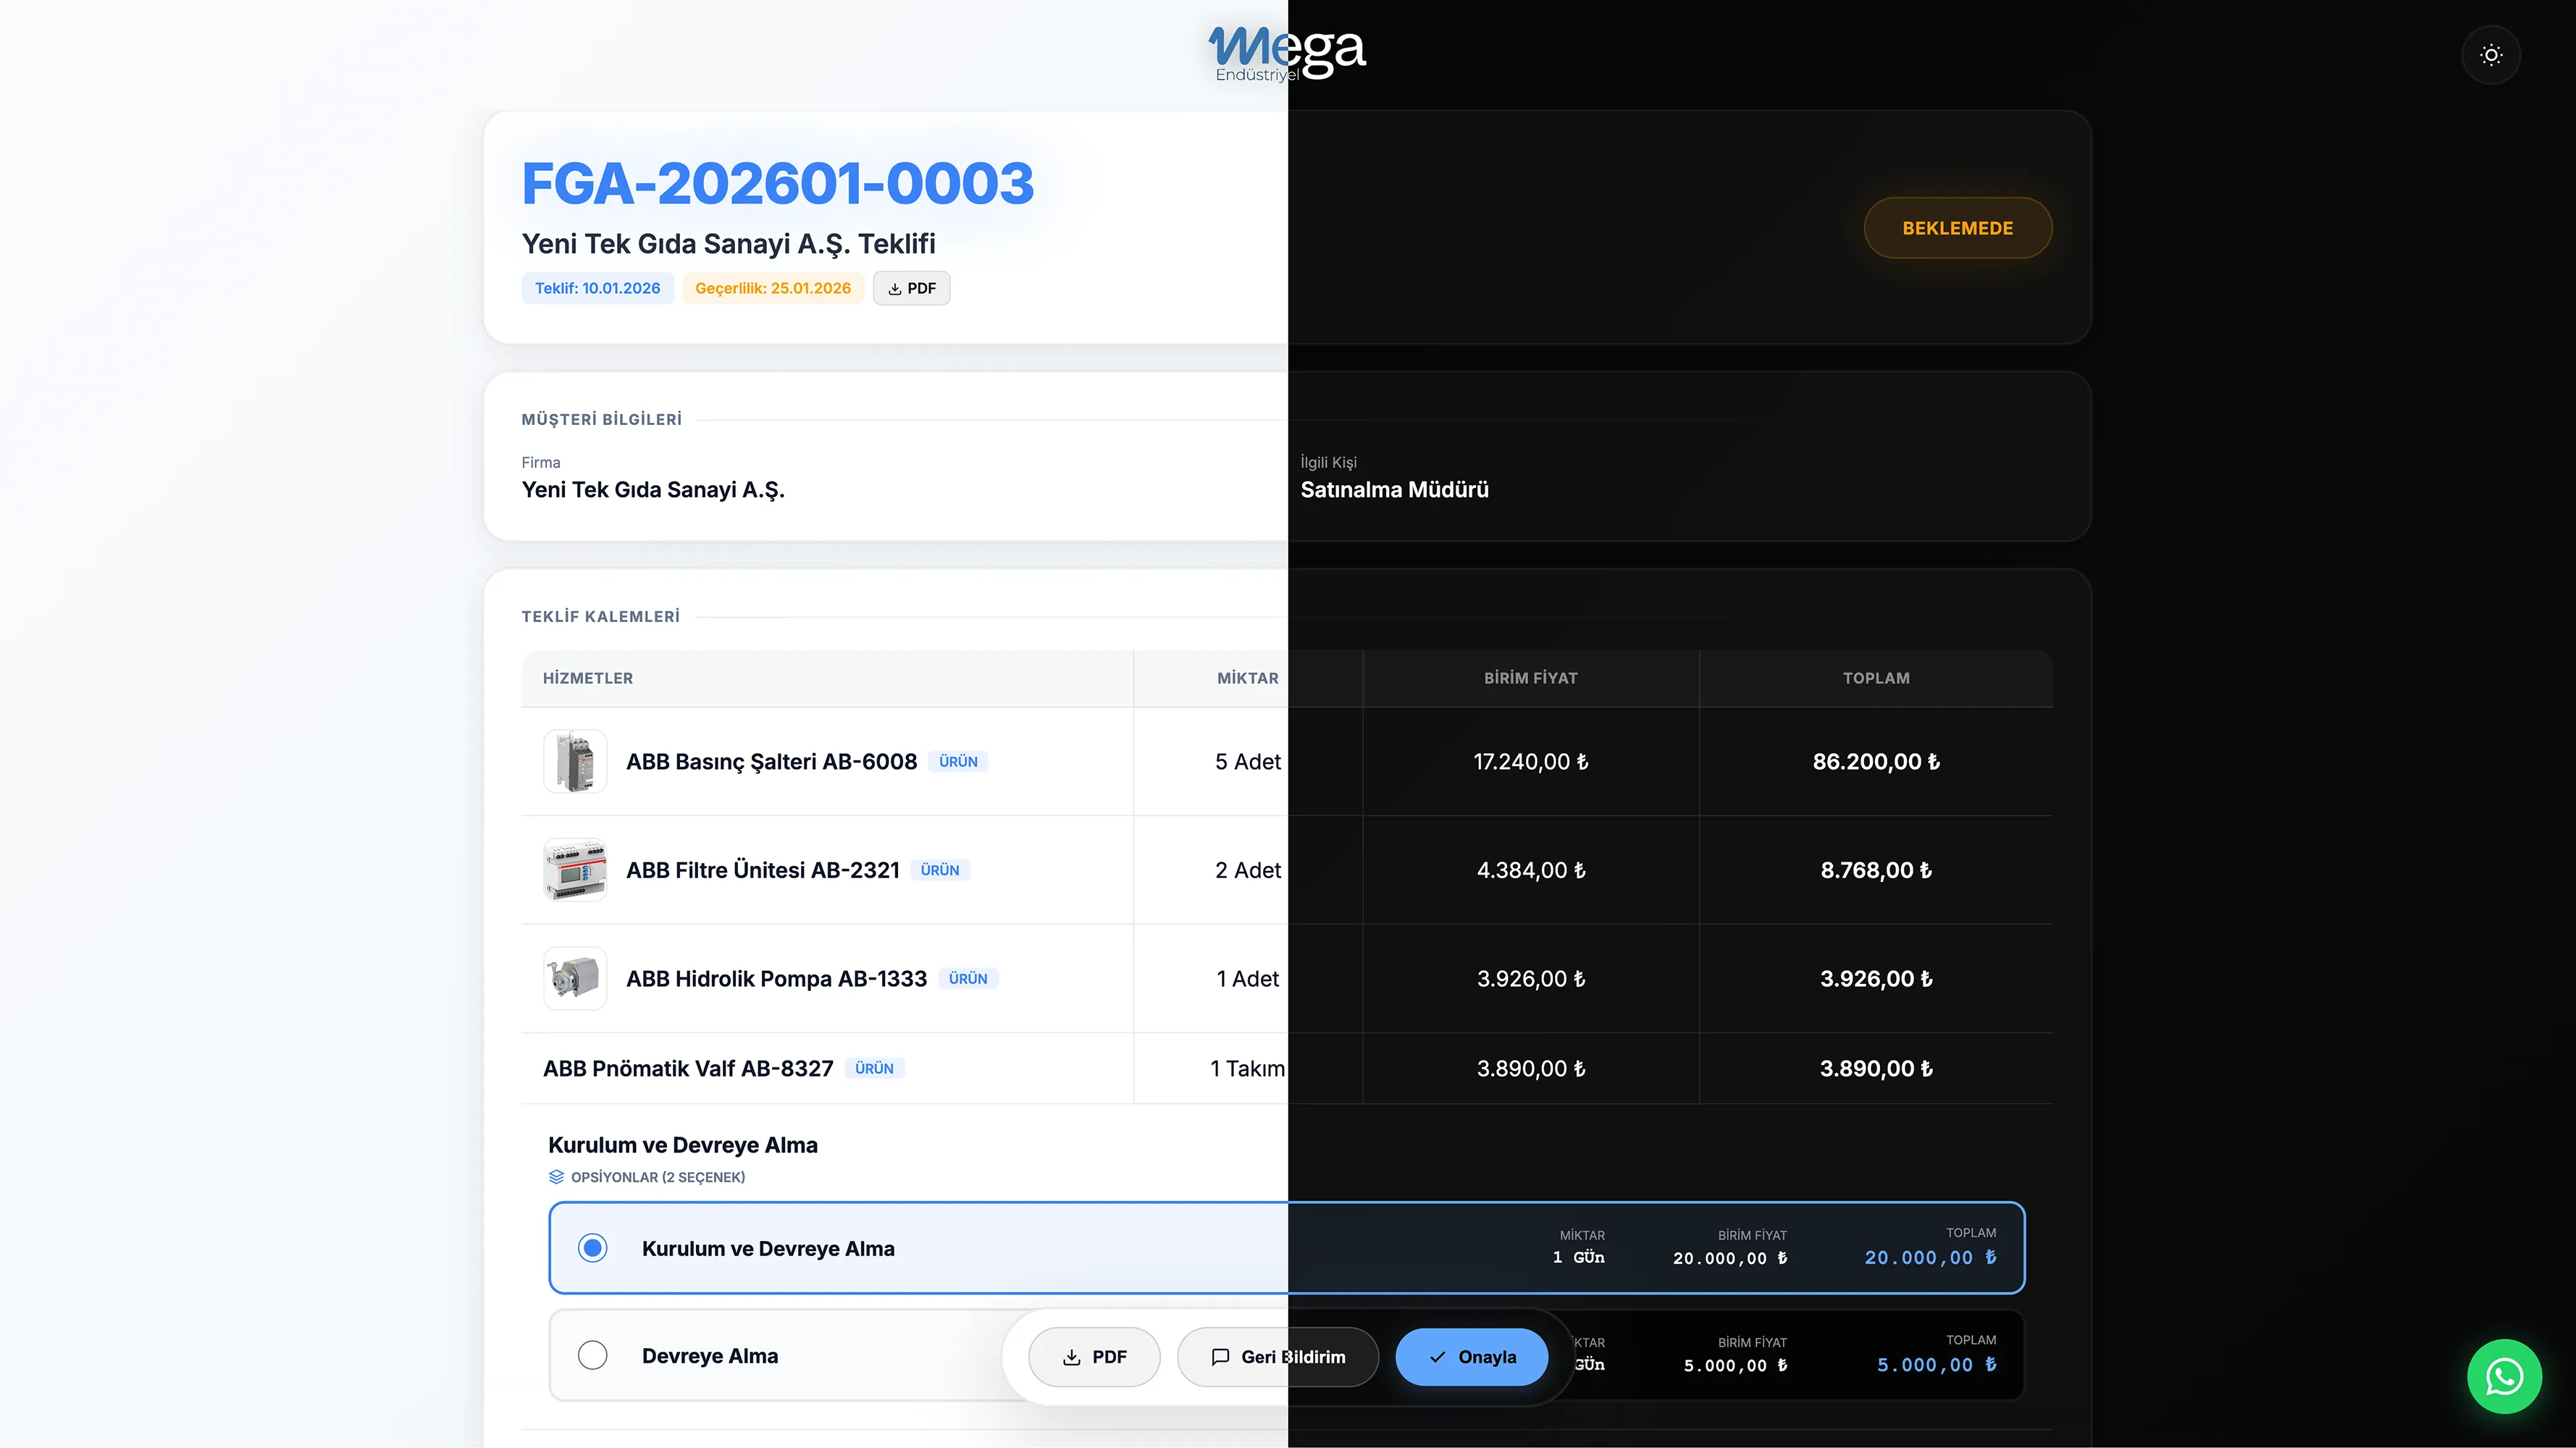2576x1448 pixels.
Task: Click the BEKLEMEDE status badge
Action: pos(1957,228)
